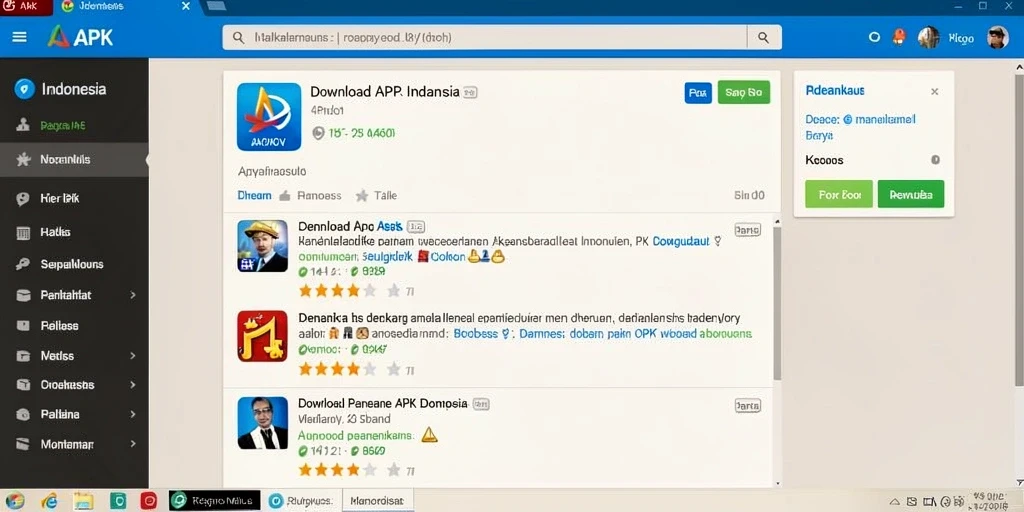The image size is (1024, 512).
Task: Close the Rdeankaus side panel
Action: (x=935, y=91)
